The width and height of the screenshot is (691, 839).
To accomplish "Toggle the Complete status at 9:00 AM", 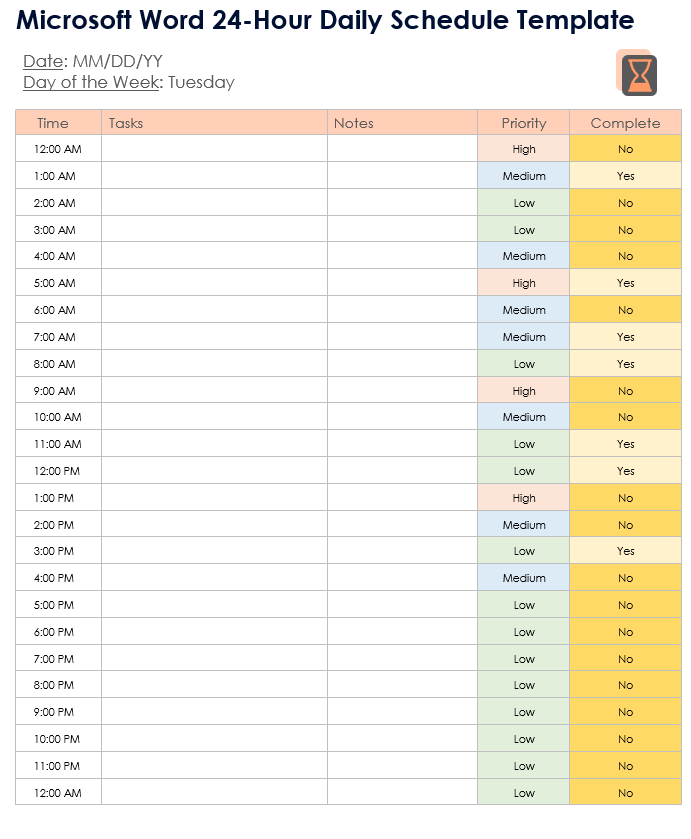I will click(625, 391).
